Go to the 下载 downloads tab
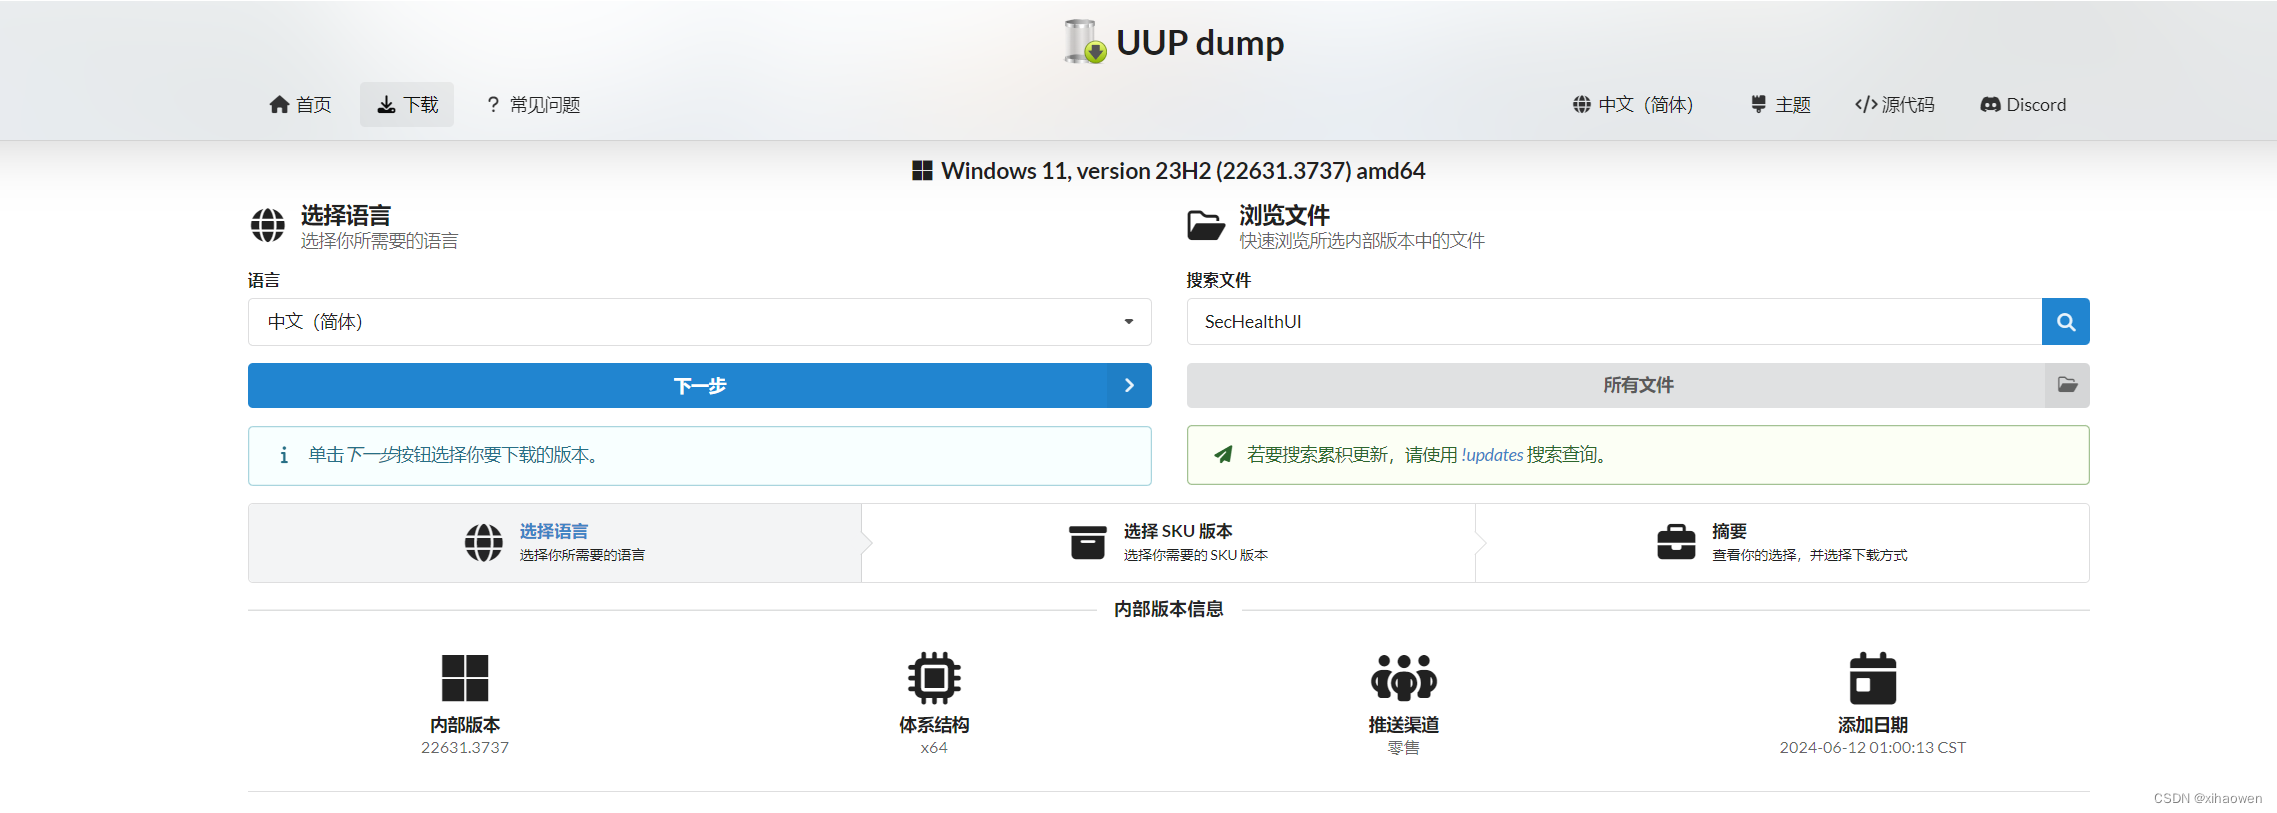Viewport: 2277px width, 813px height. click(x=407, y=105)
